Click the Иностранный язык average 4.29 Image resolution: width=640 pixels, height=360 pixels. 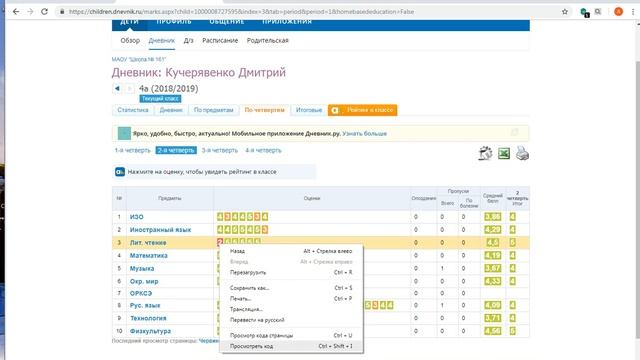tap(492, 229)
